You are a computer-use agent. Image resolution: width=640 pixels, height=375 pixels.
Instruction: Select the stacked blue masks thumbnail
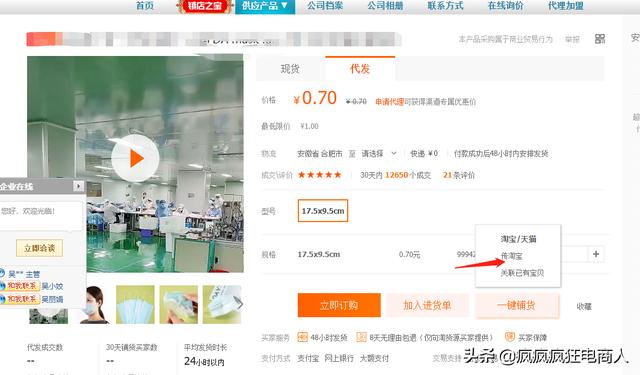(x=135, y=304)
